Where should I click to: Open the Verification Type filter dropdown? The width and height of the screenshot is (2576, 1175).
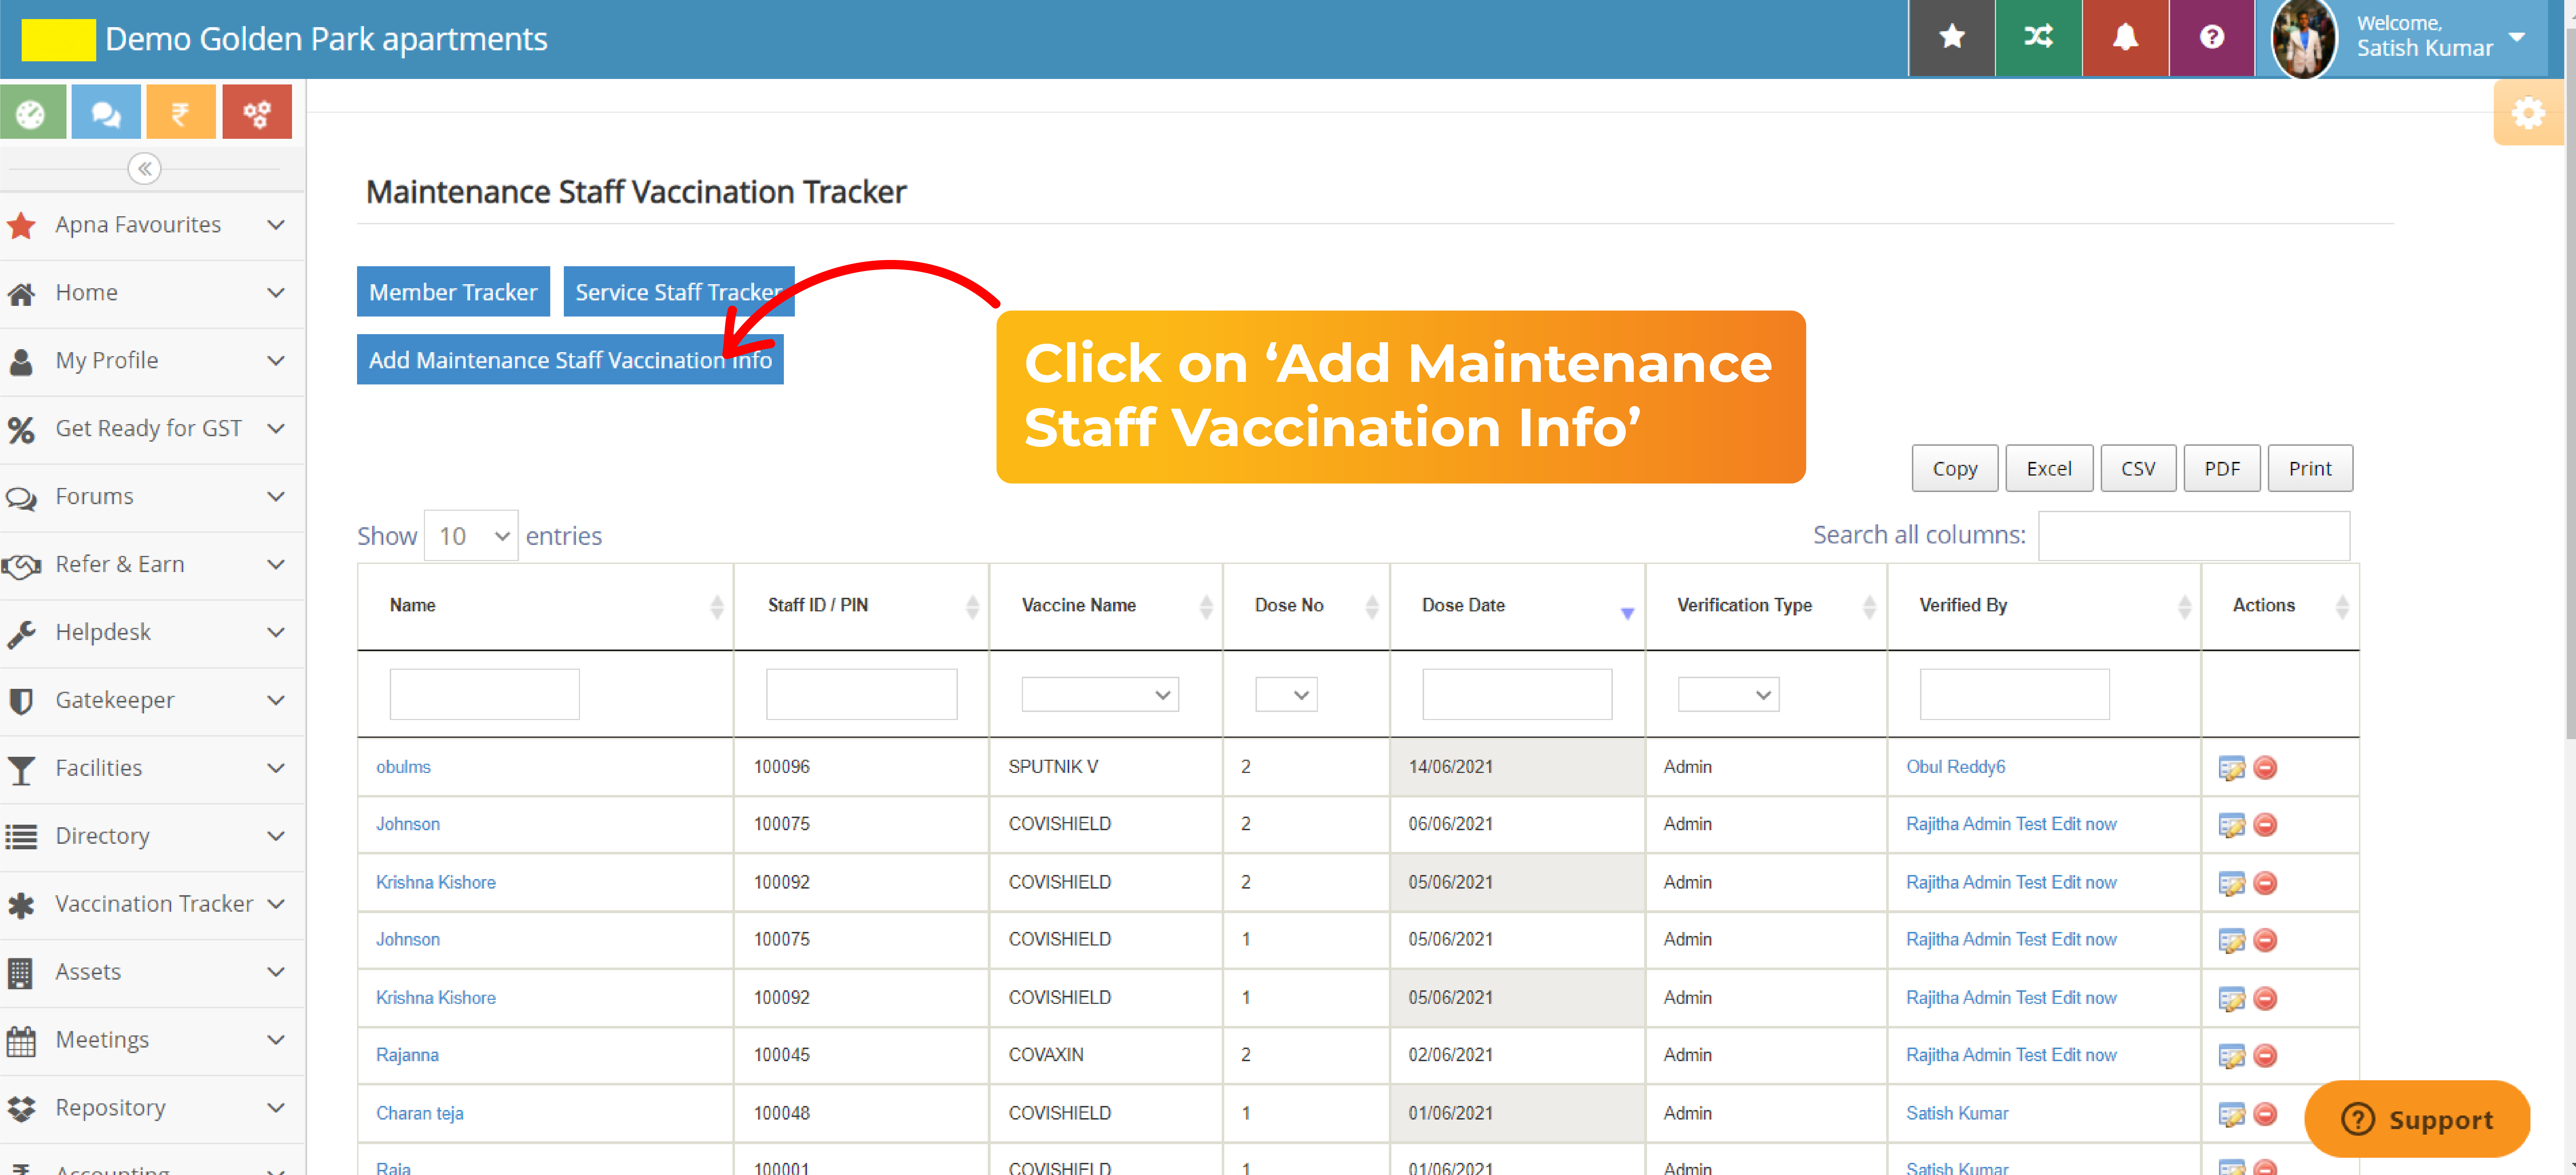(1729, 695)
